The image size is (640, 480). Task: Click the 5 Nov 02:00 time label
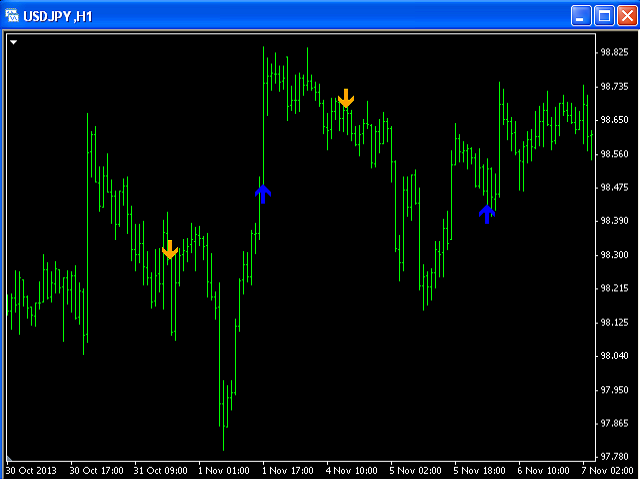tap(416, 471)
